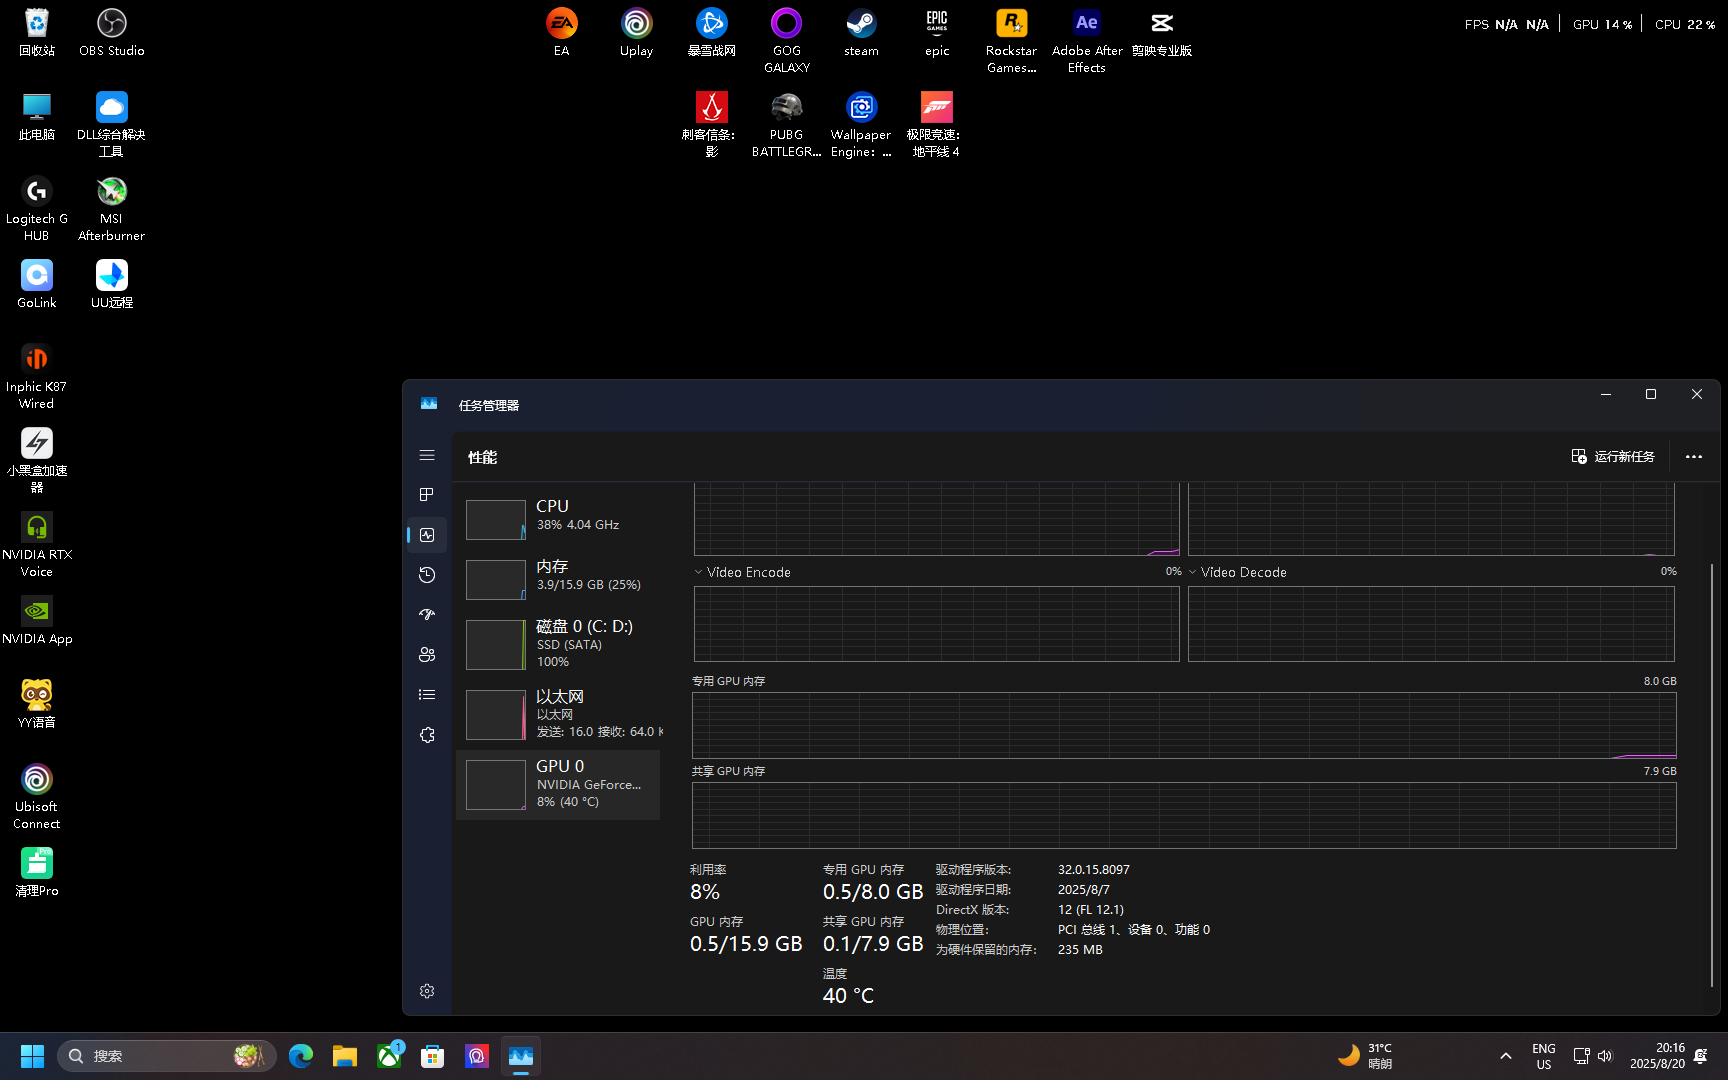Open OBS Studio desktop icon

click(x=112, y=32)
